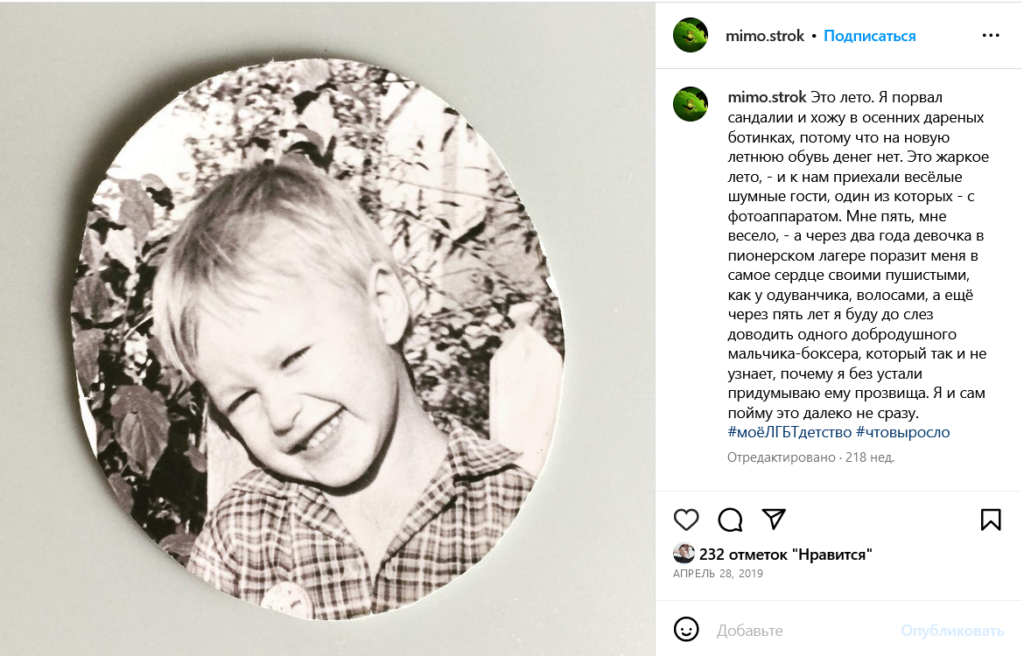Image resolution: width=1024 pixels, height=656 pixels.
Task: Click the mimo.strok avatar in the header
Action: [690, 35]
